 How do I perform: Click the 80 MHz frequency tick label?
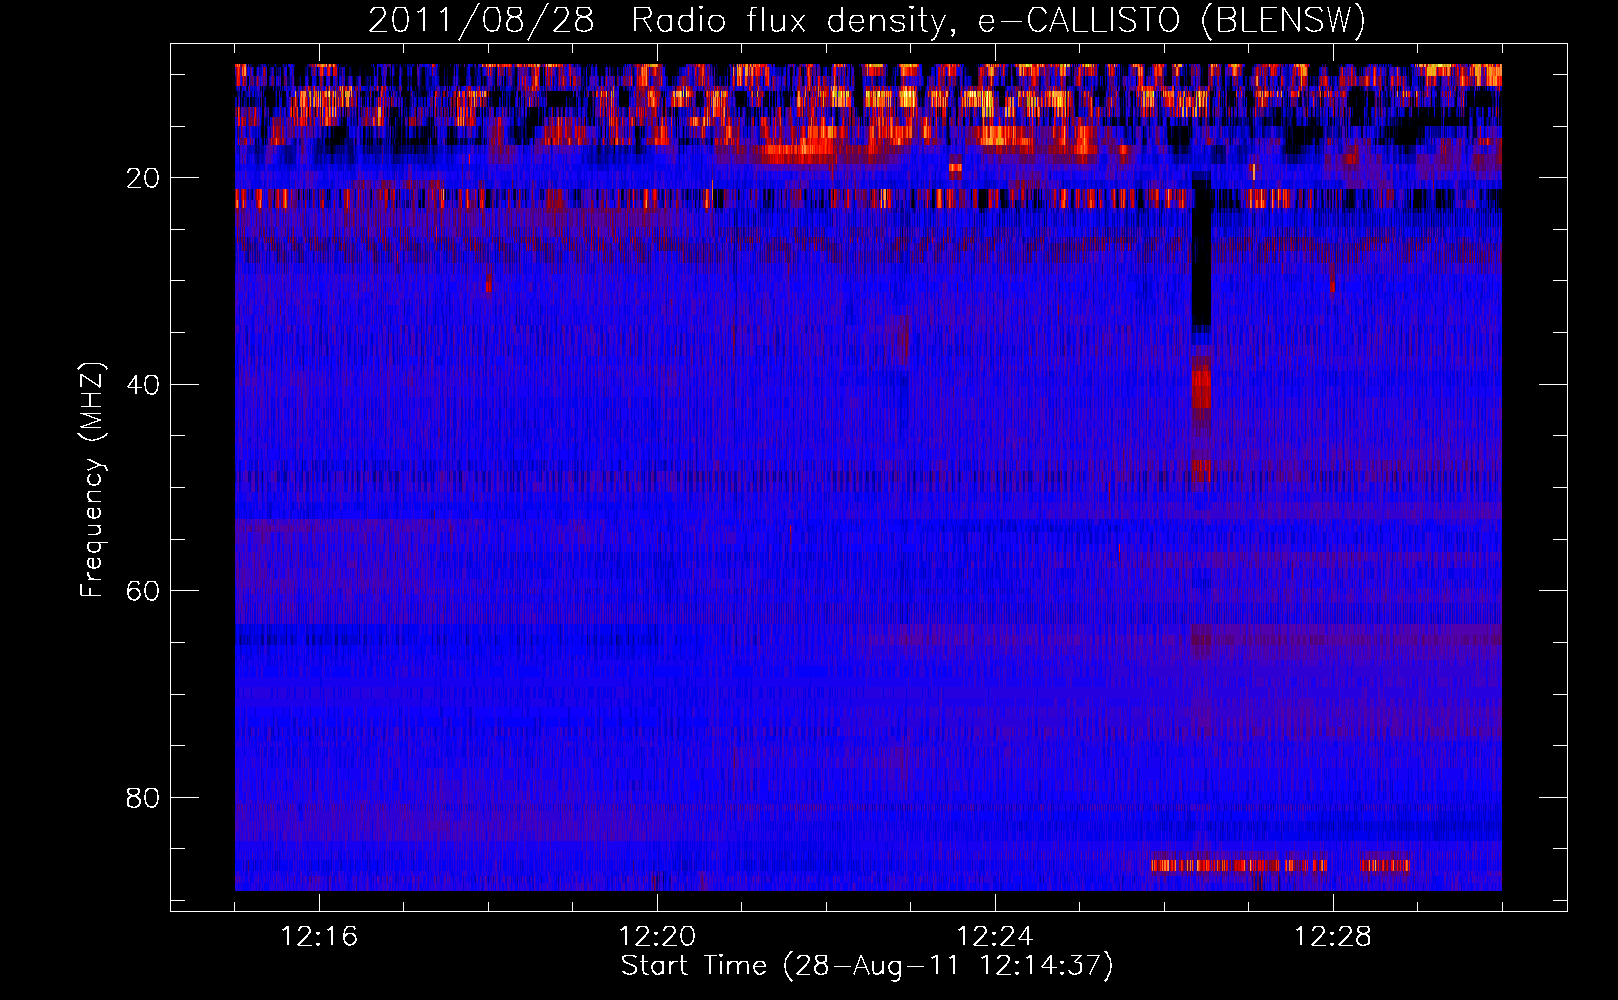coord(144,798)
